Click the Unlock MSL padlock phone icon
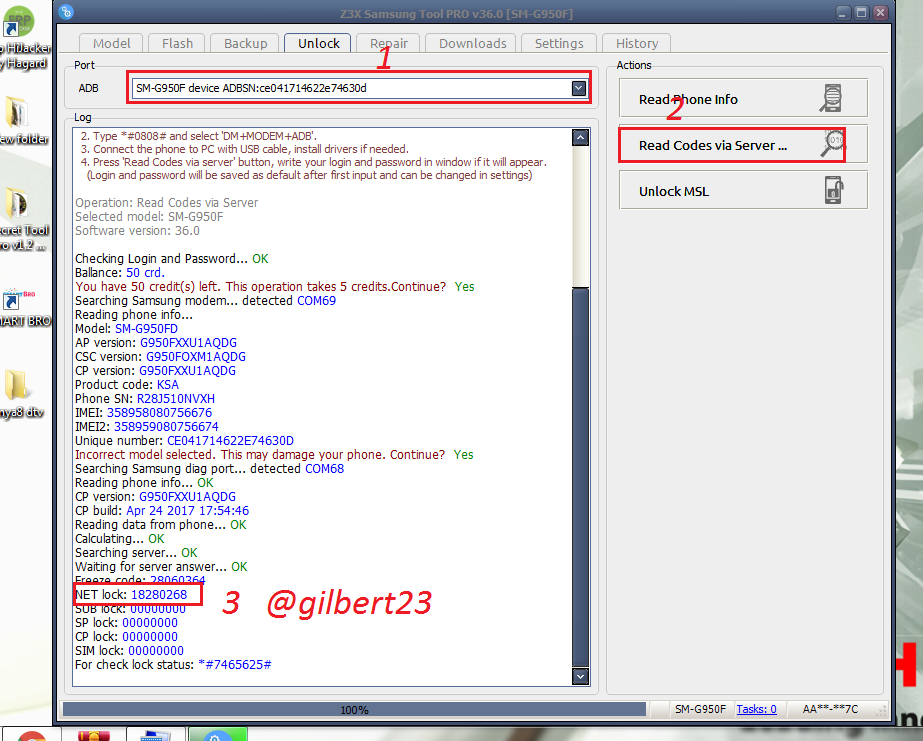923x741 pixels. point(833,190)
